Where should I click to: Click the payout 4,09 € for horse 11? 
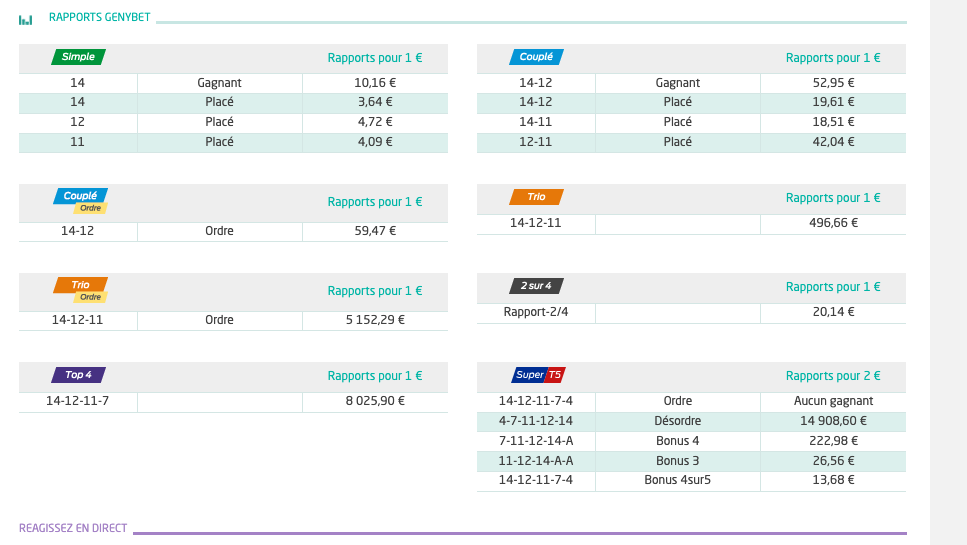click(375, 142)
